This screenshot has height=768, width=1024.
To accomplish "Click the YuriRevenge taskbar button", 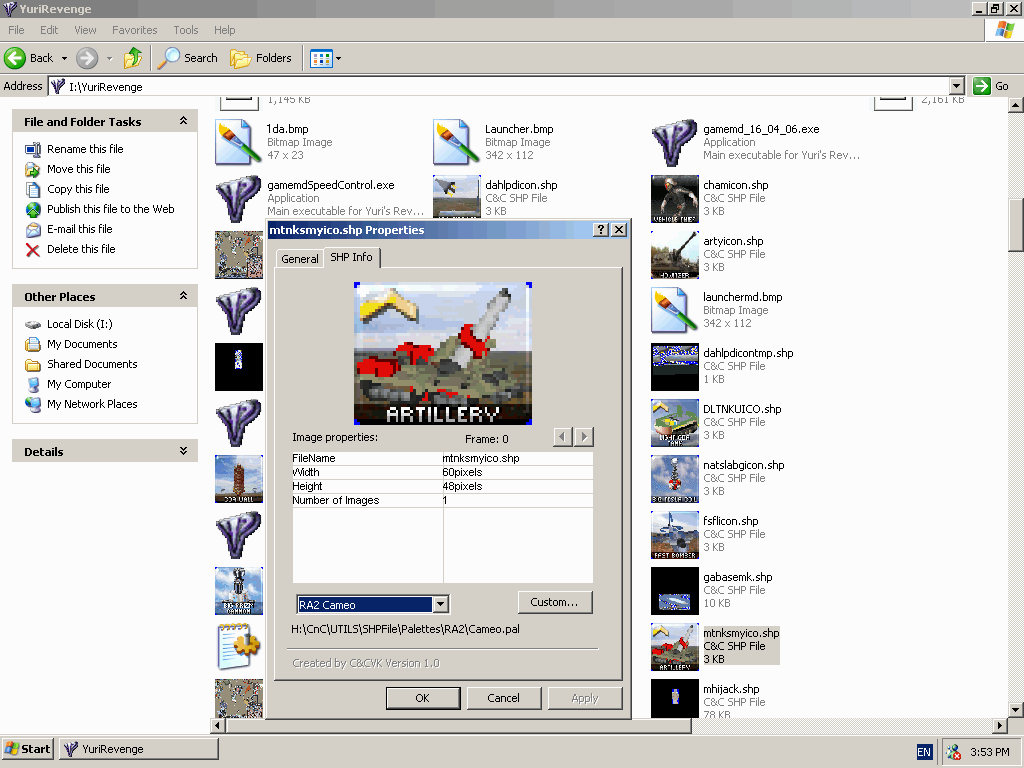I will (x=138, y=749).
